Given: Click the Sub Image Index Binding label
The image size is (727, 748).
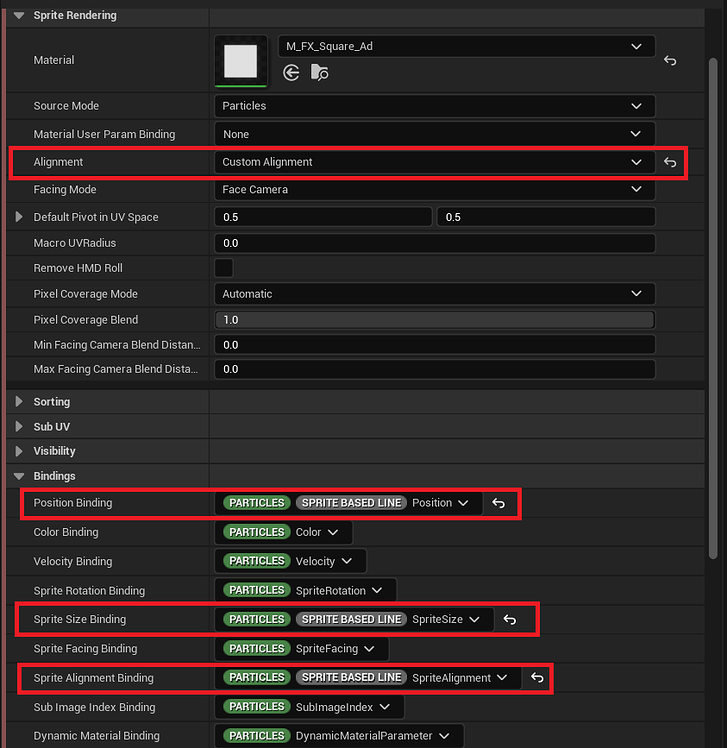Looking at the screenshot, I should [94, 707].
